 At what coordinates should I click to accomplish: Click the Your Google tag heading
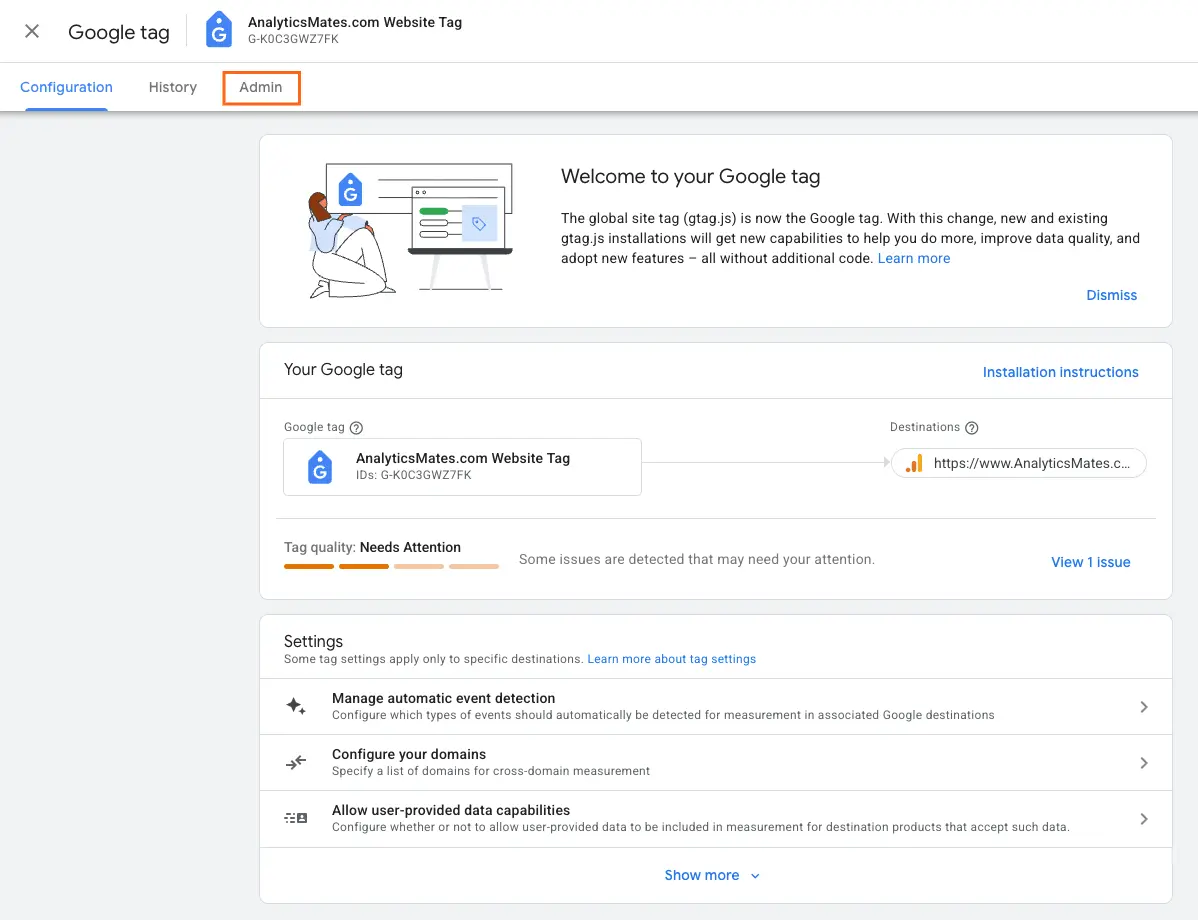click(x=343, y=370)
